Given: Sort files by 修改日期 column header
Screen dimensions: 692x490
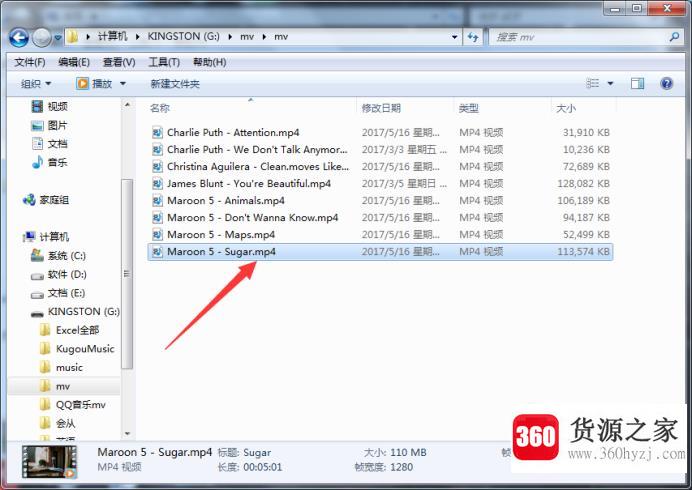Looking at the screenshot, I should 381,108.
